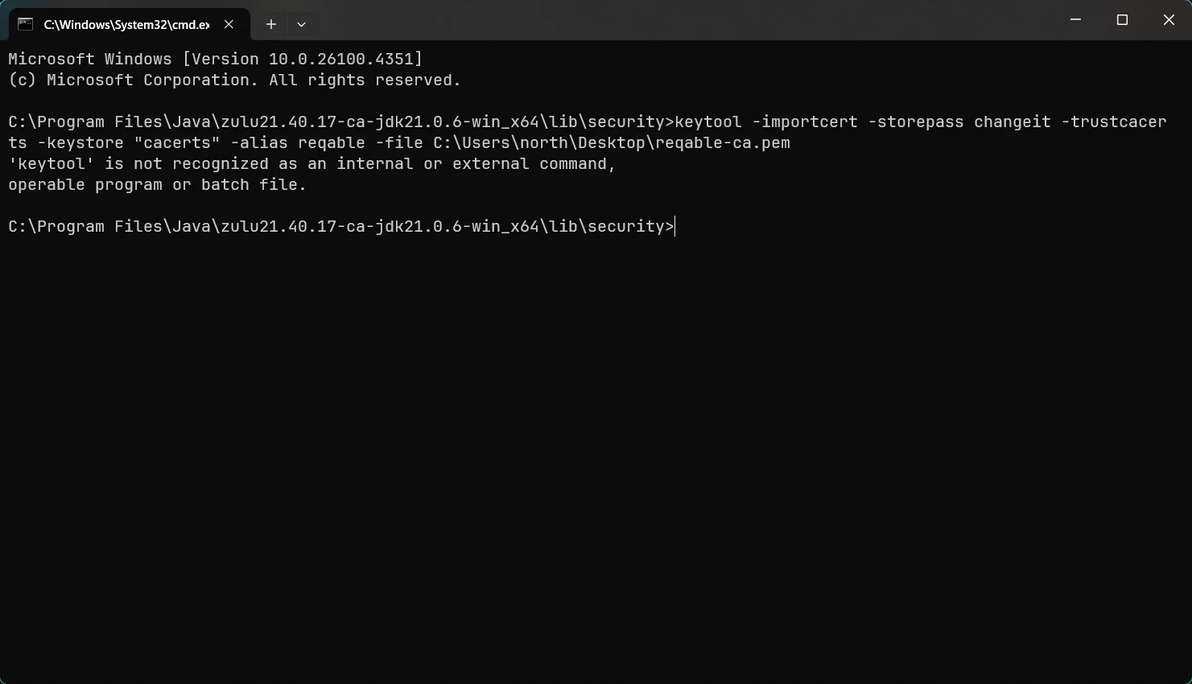This screenshot has height=684, width=1192.
Task: Click the quoted "cacerts" keystore name
Action: 176,143
